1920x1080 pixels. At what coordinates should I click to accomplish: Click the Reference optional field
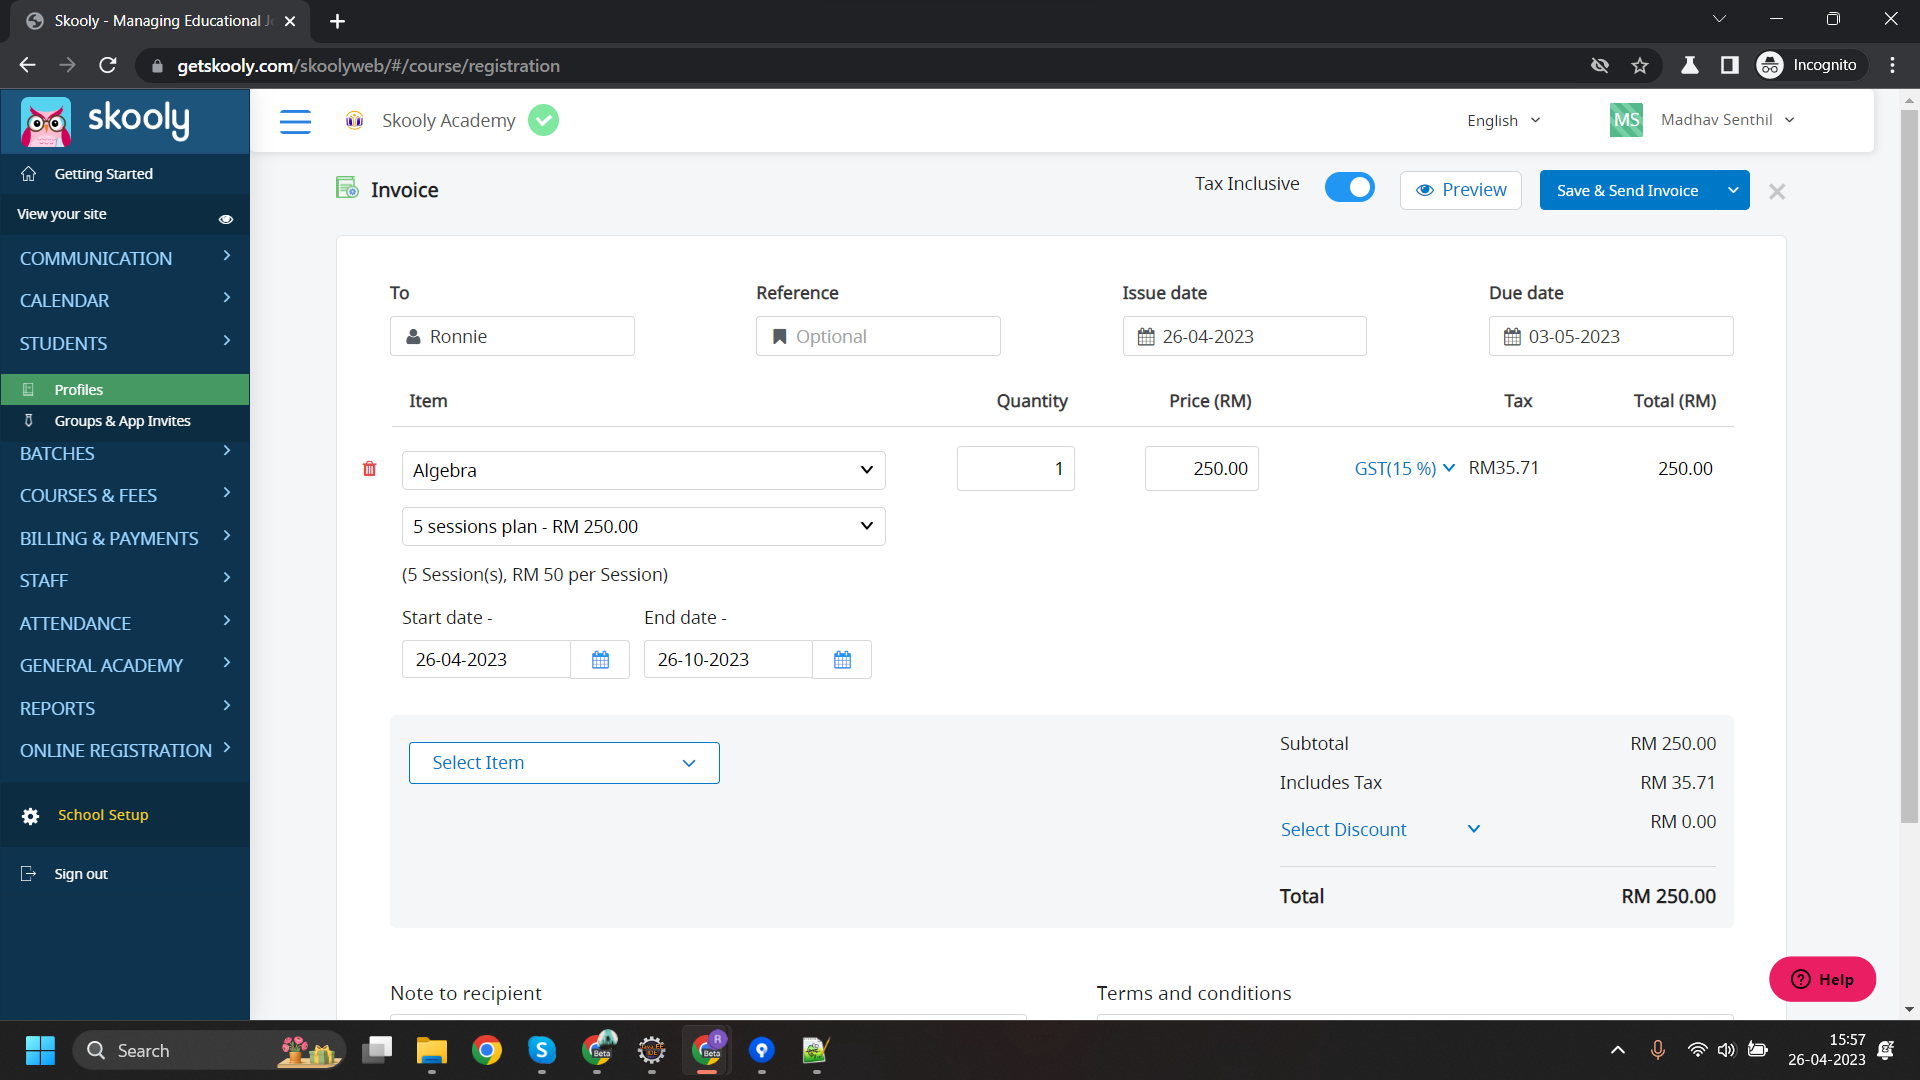[878, 336]
